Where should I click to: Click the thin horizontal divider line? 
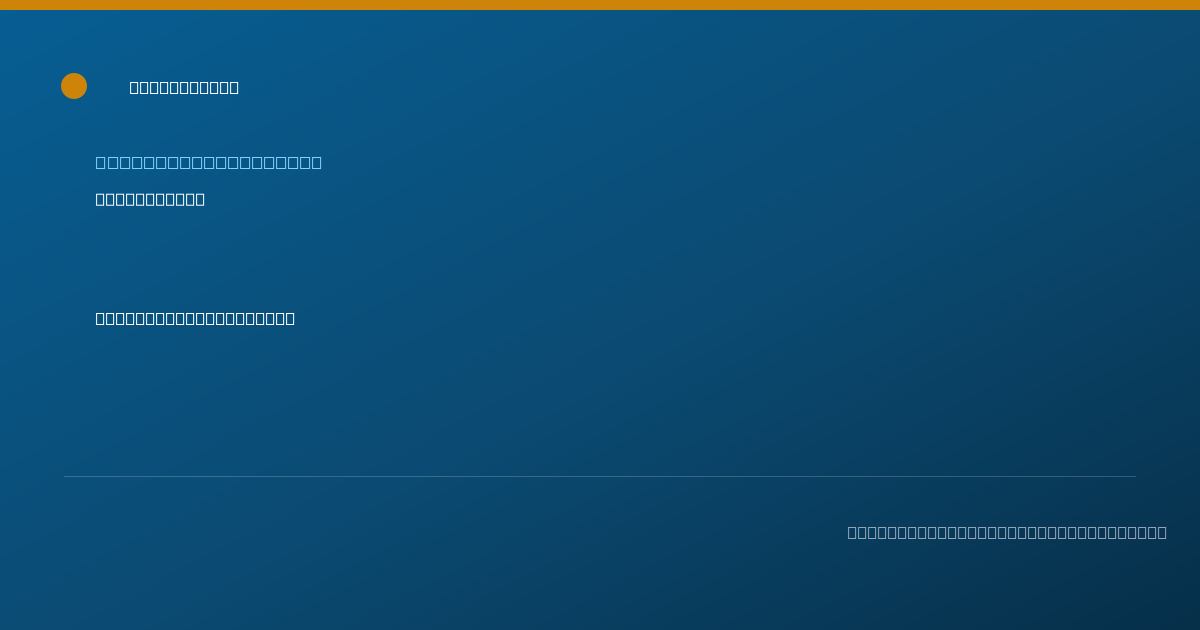(x=600, y=476)
